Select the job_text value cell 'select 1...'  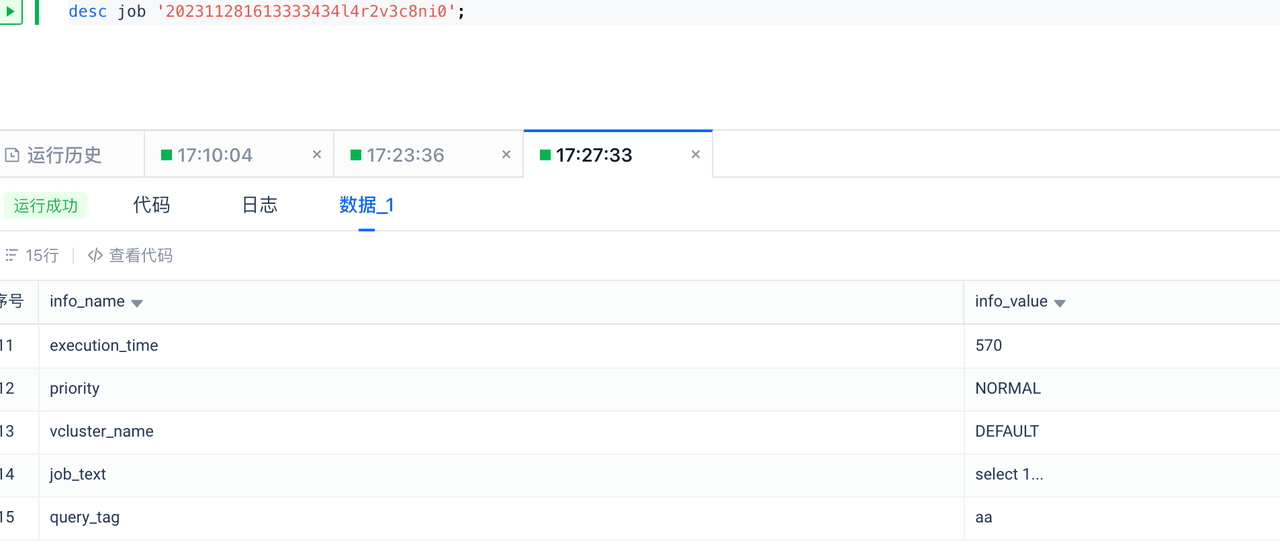[1009, 475]
